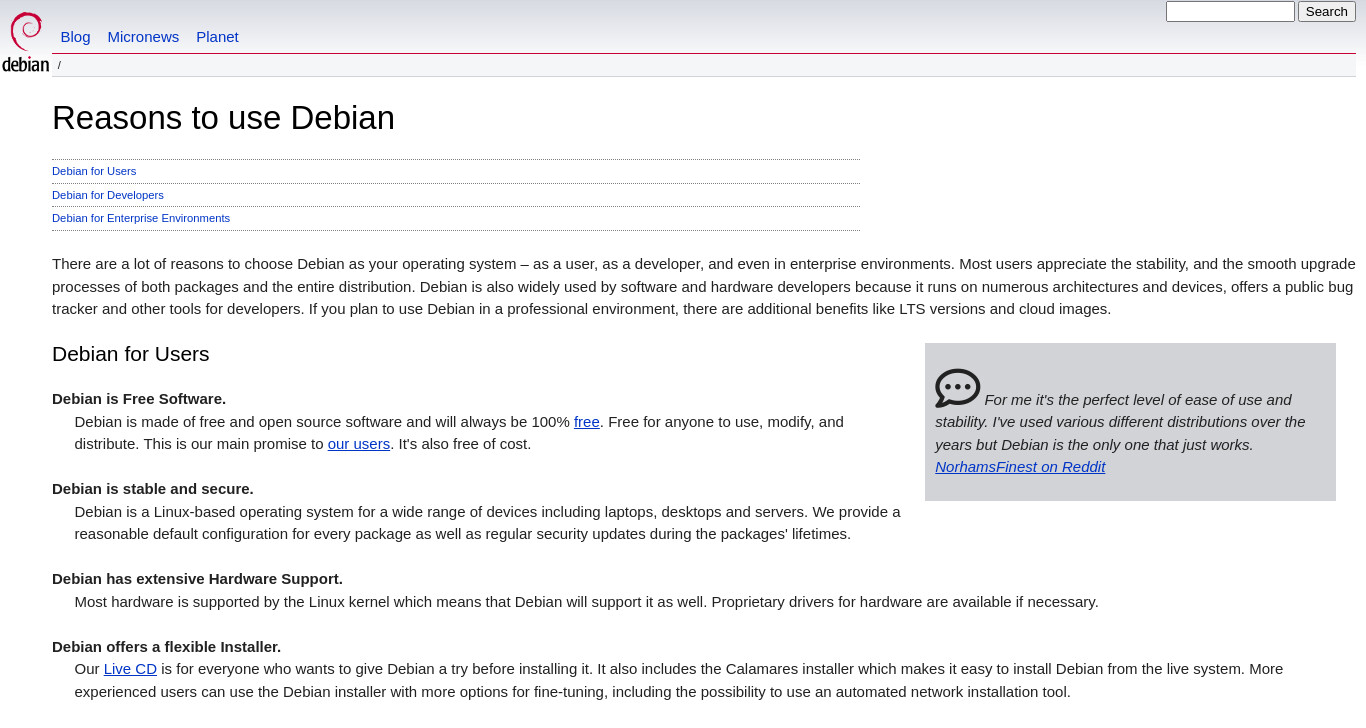This screenshot has width=1366, height=728.
Task: Jump to Debian for Developers section
Action: tap(108, 195)
